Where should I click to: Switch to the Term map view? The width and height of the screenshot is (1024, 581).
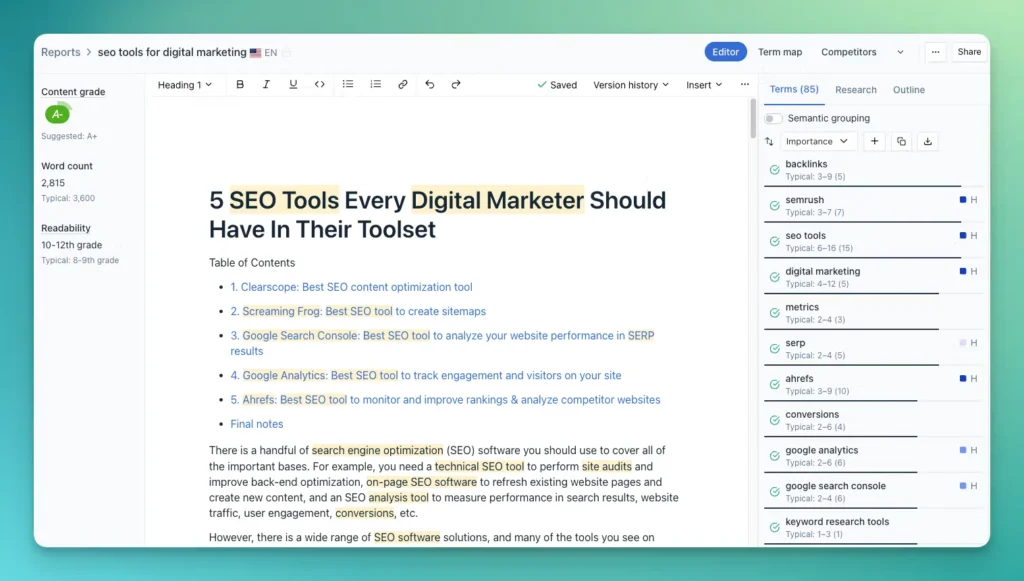(780, 52)
